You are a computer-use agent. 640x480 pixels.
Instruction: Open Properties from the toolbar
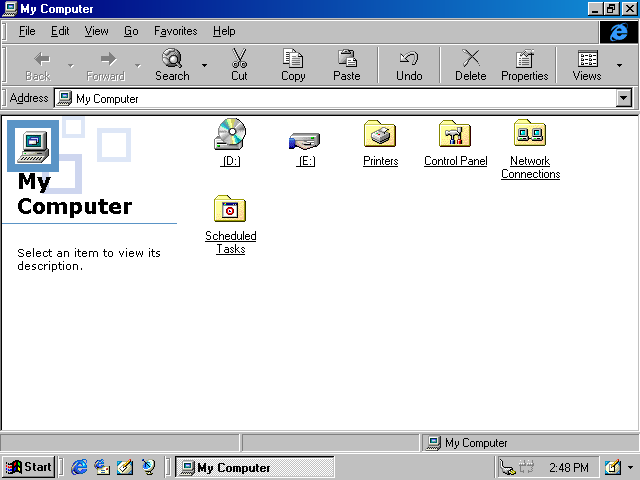click(524, 65)
